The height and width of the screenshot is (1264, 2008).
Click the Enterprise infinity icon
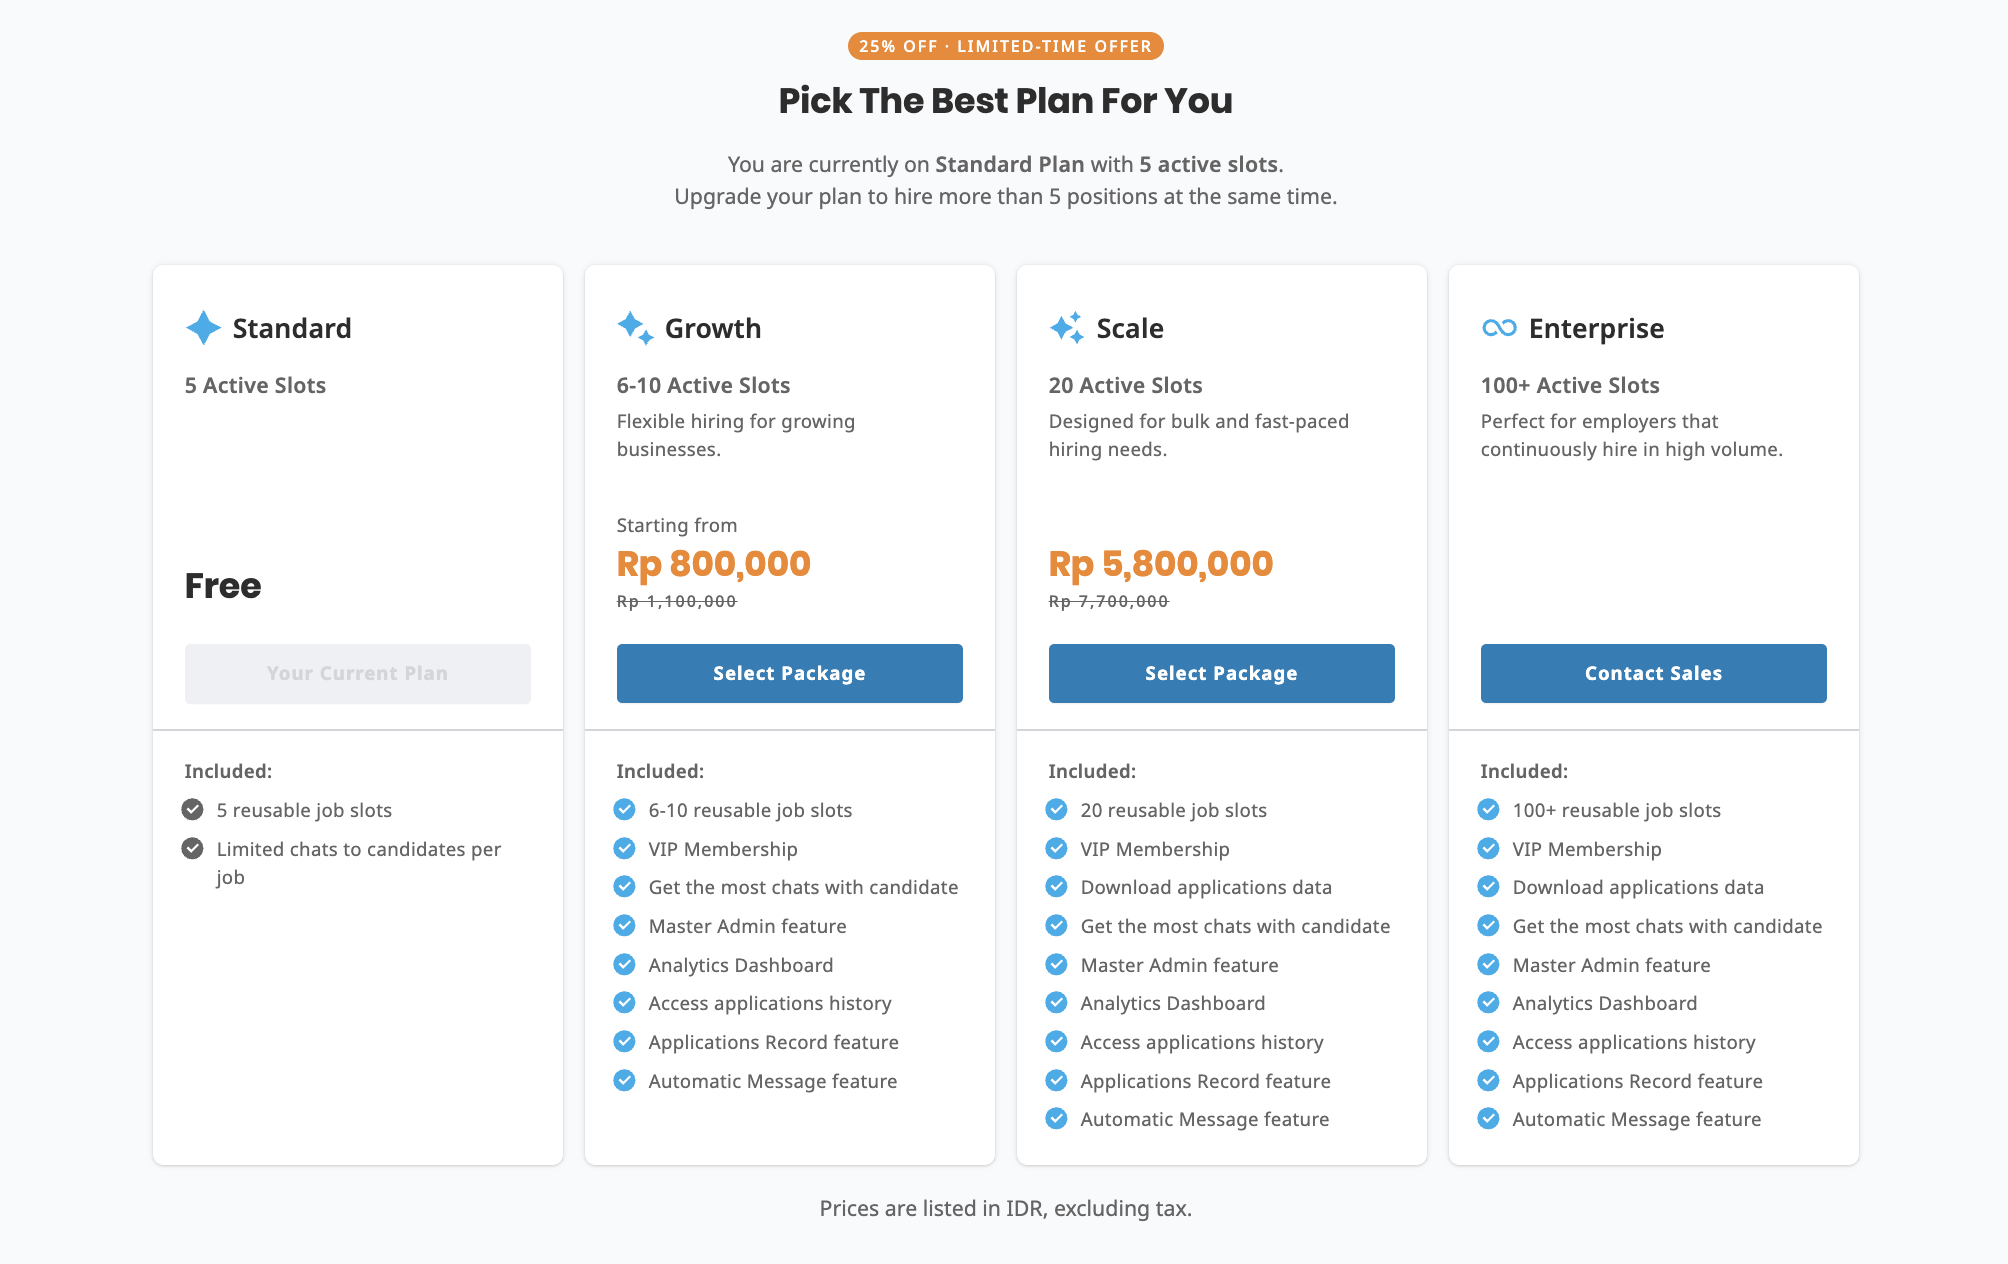coord(1498,328)
